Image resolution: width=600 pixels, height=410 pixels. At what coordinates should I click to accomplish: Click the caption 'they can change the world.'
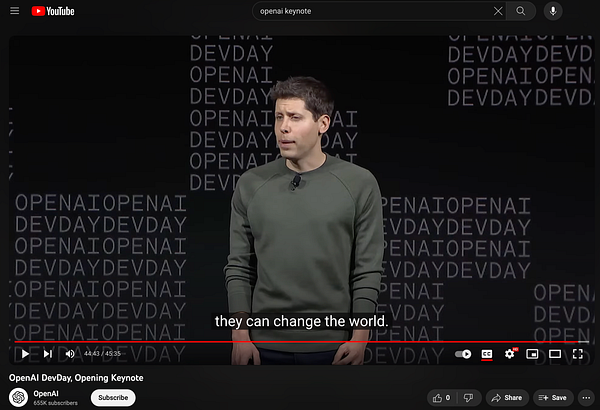coord(302,321)
